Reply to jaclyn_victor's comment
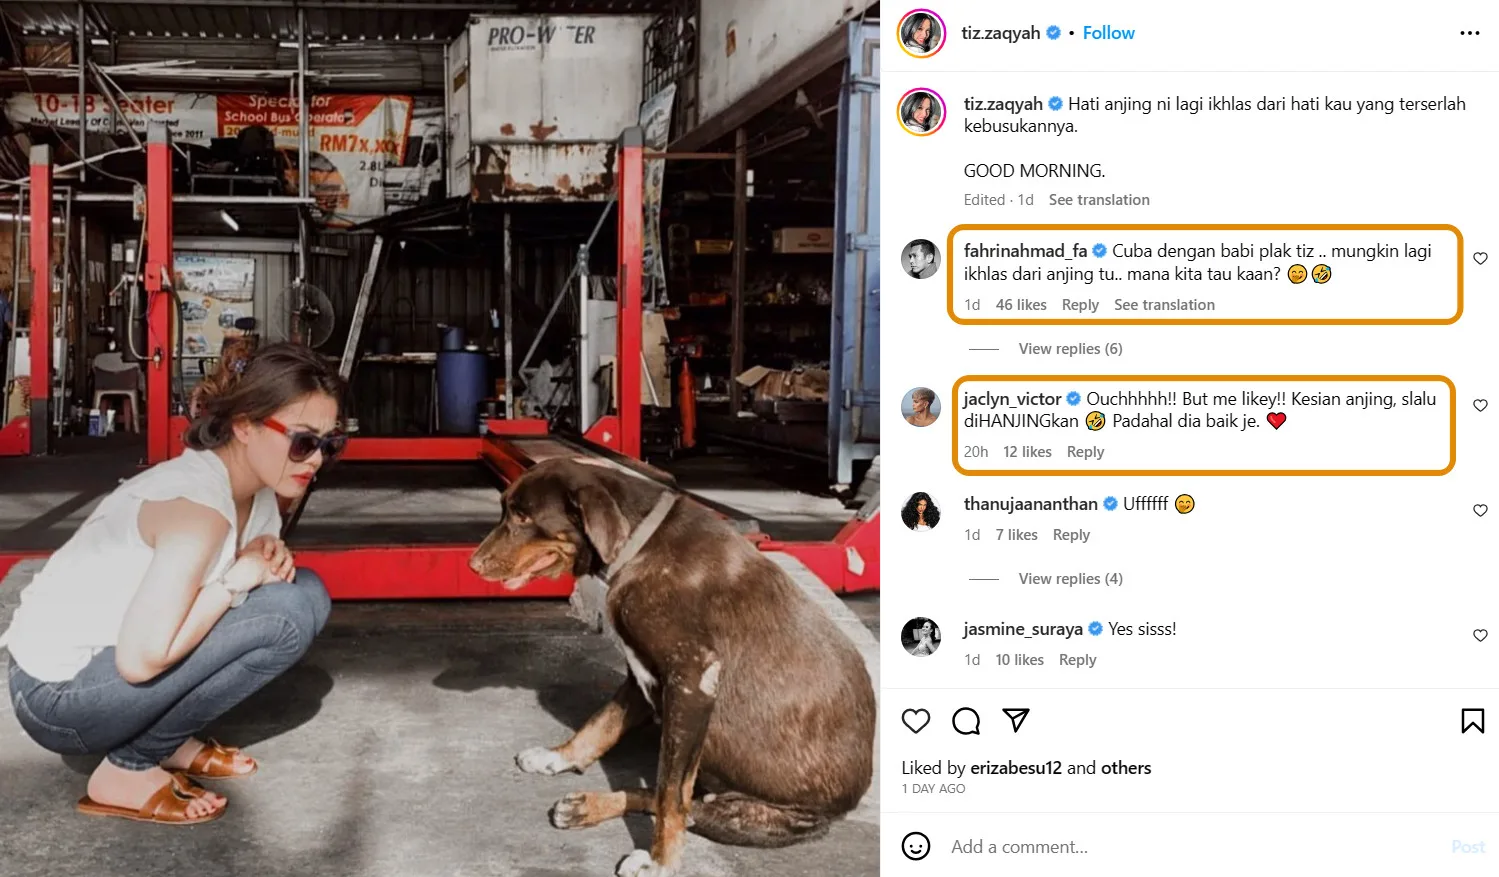Screen dimensions: 1499x877 (1085, 452)
